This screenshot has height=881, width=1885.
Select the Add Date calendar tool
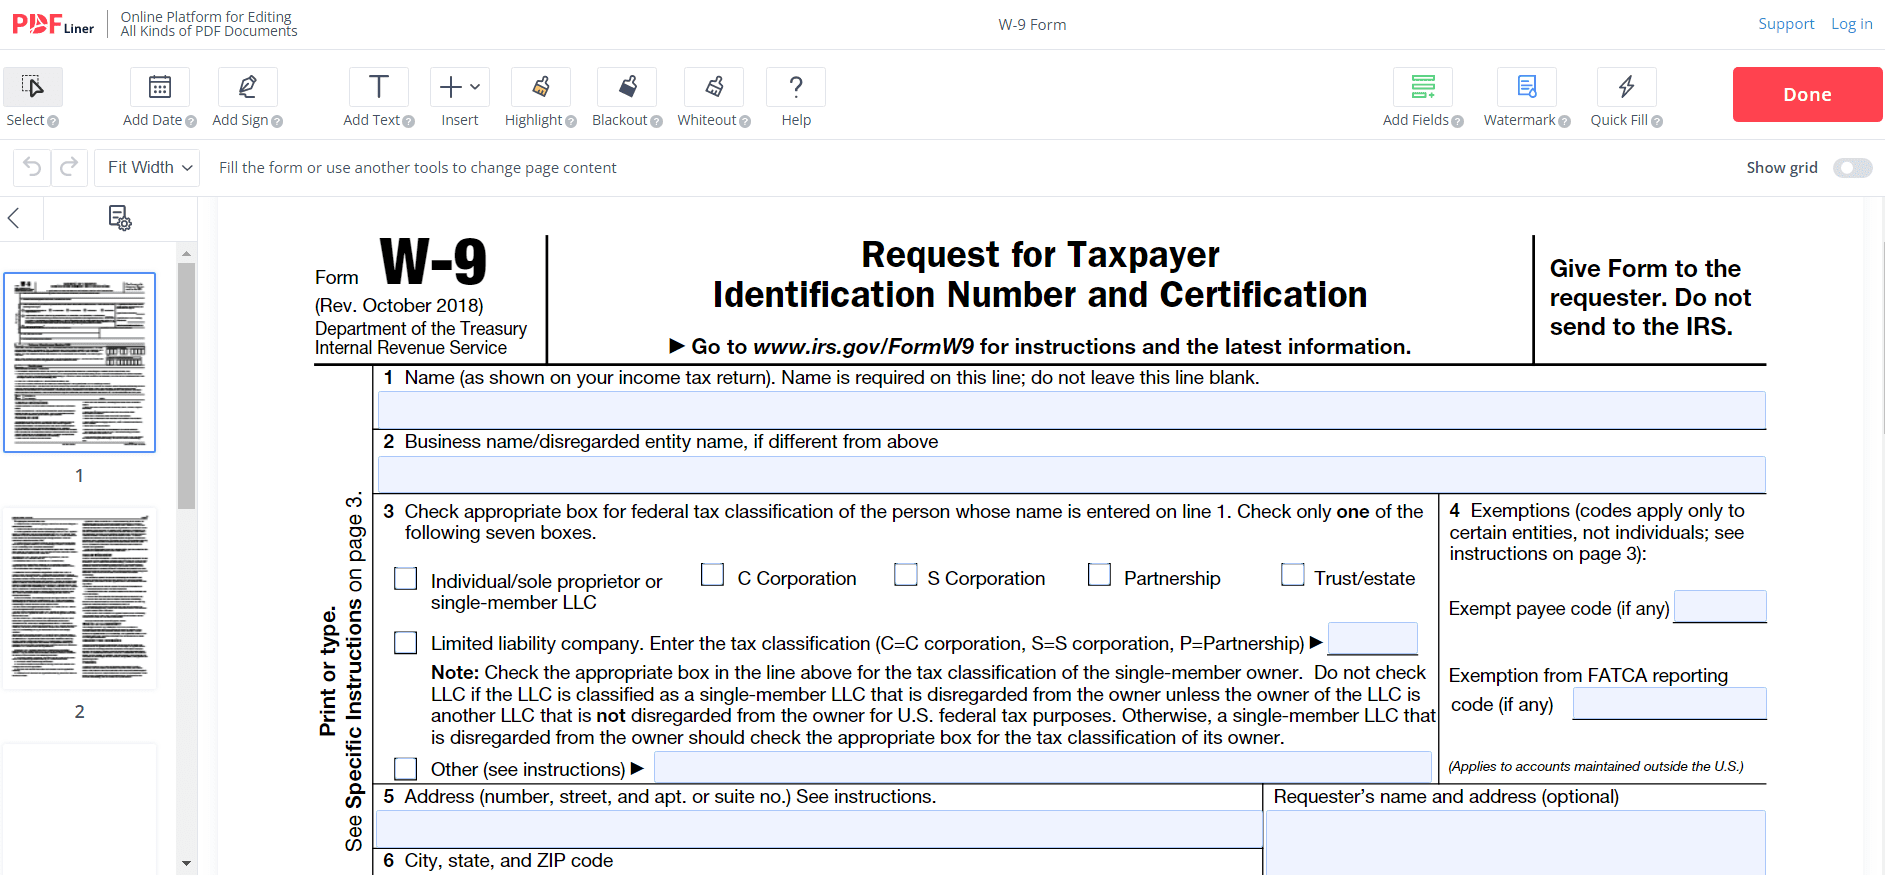tap(159, 88)
